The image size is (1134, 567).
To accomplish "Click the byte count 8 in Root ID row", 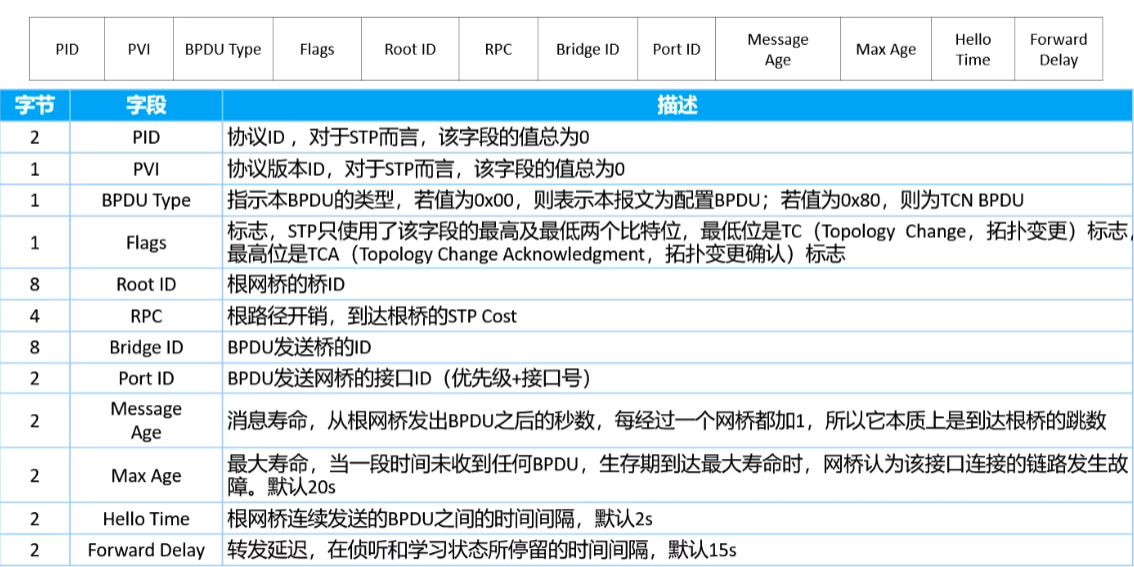I will click(x=35, y=284).
